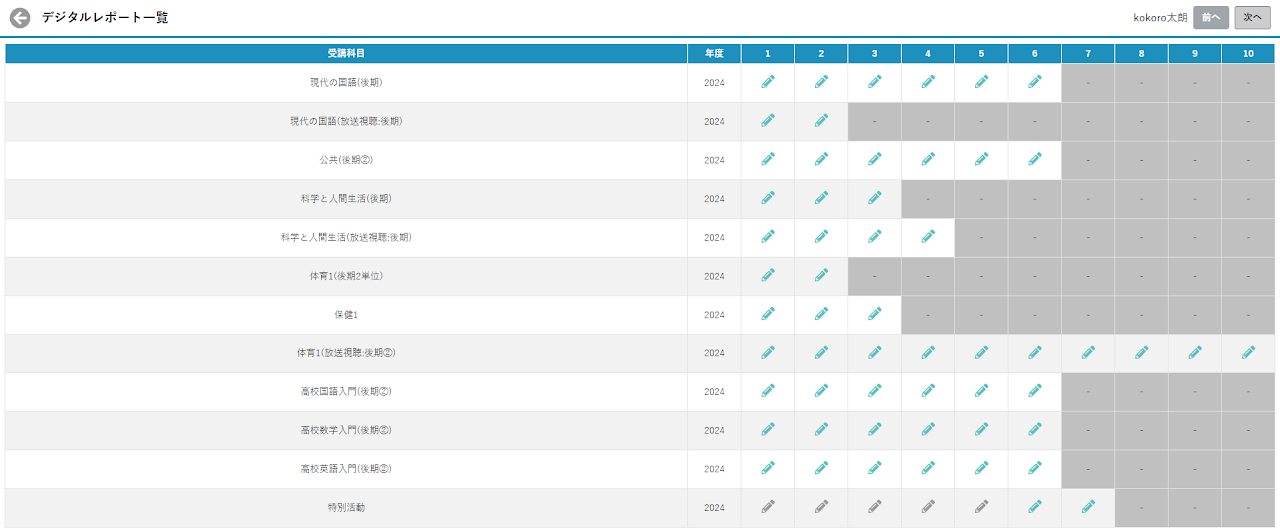
Task: Open report 7 for 特別活動
Action: click(x=1088, y=507)
